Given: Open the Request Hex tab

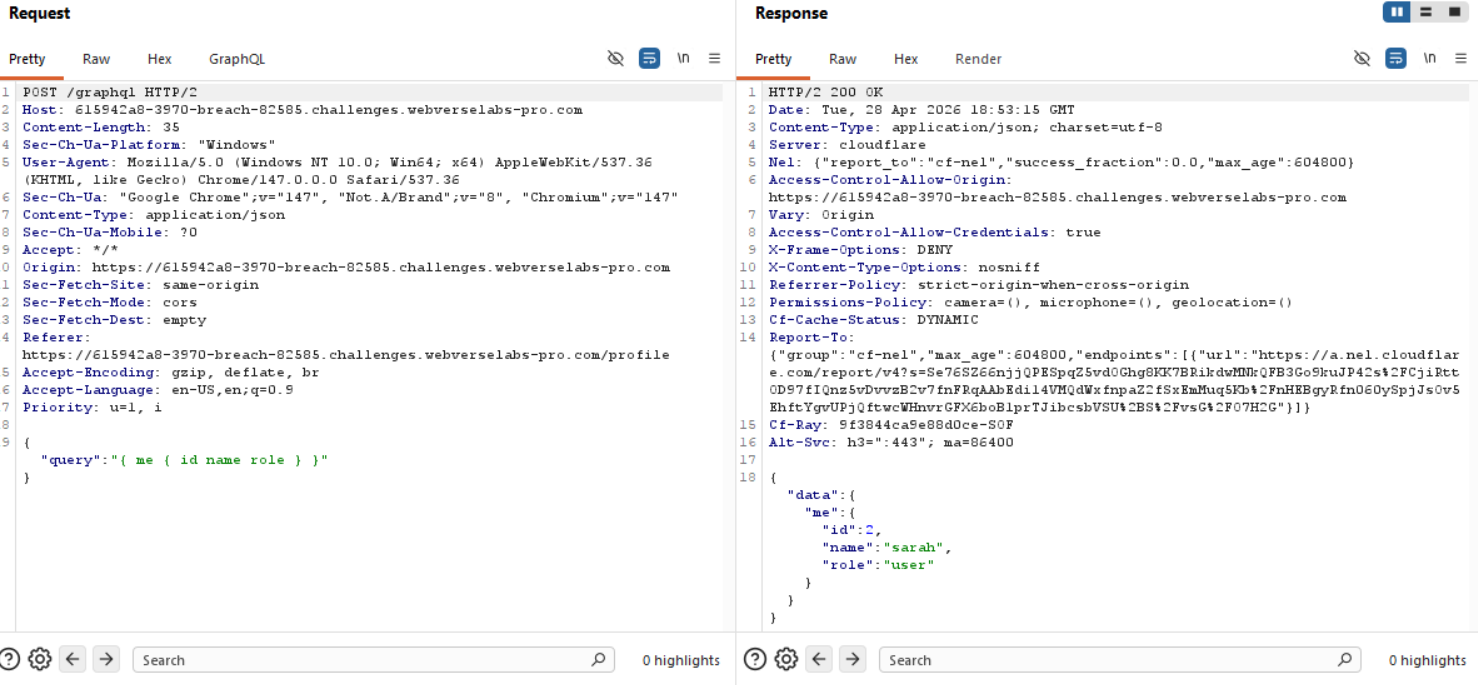Looking at the screenshot, I should pos(159,59).
